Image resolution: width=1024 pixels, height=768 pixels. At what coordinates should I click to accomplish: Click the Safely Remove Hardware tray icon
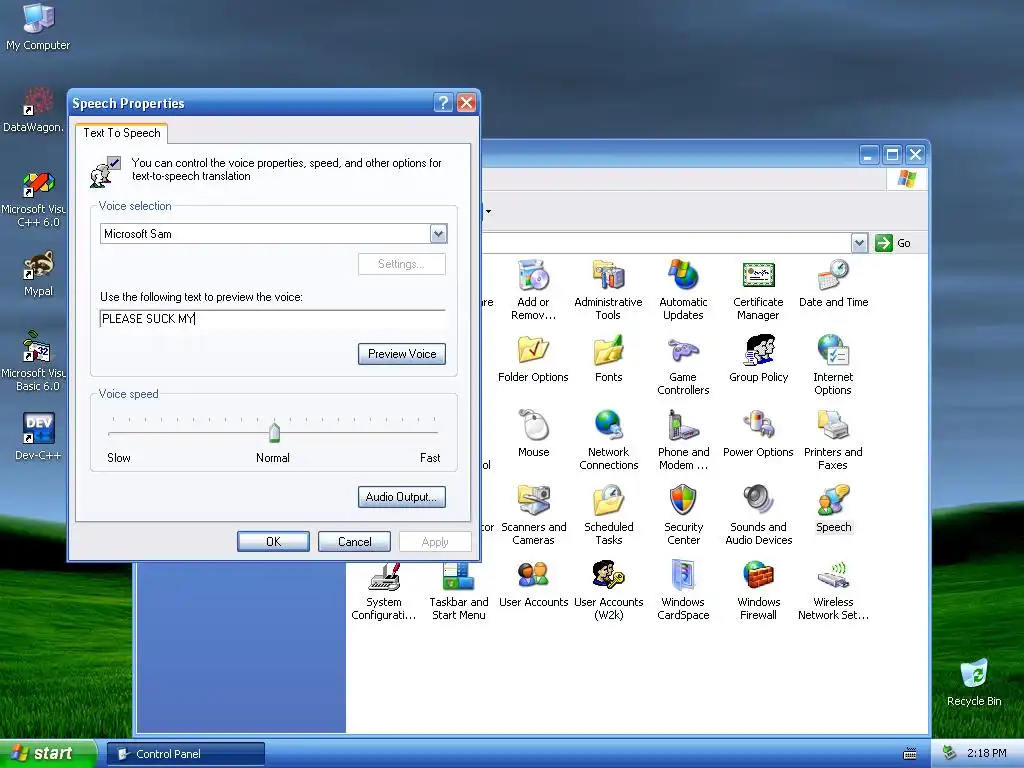point(950,754)
